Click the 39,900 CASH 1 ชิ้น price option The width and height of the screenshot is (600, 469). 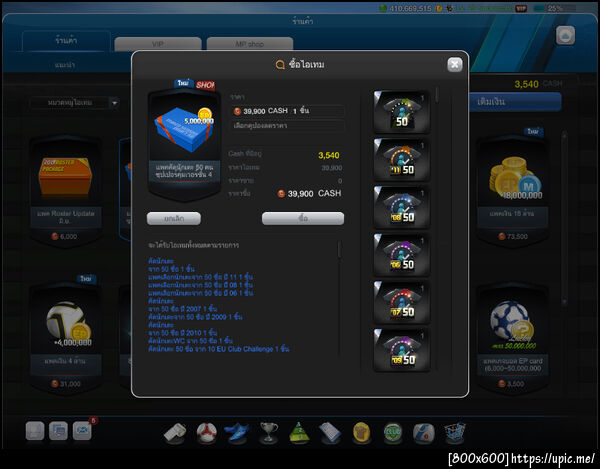pos(287,111)
